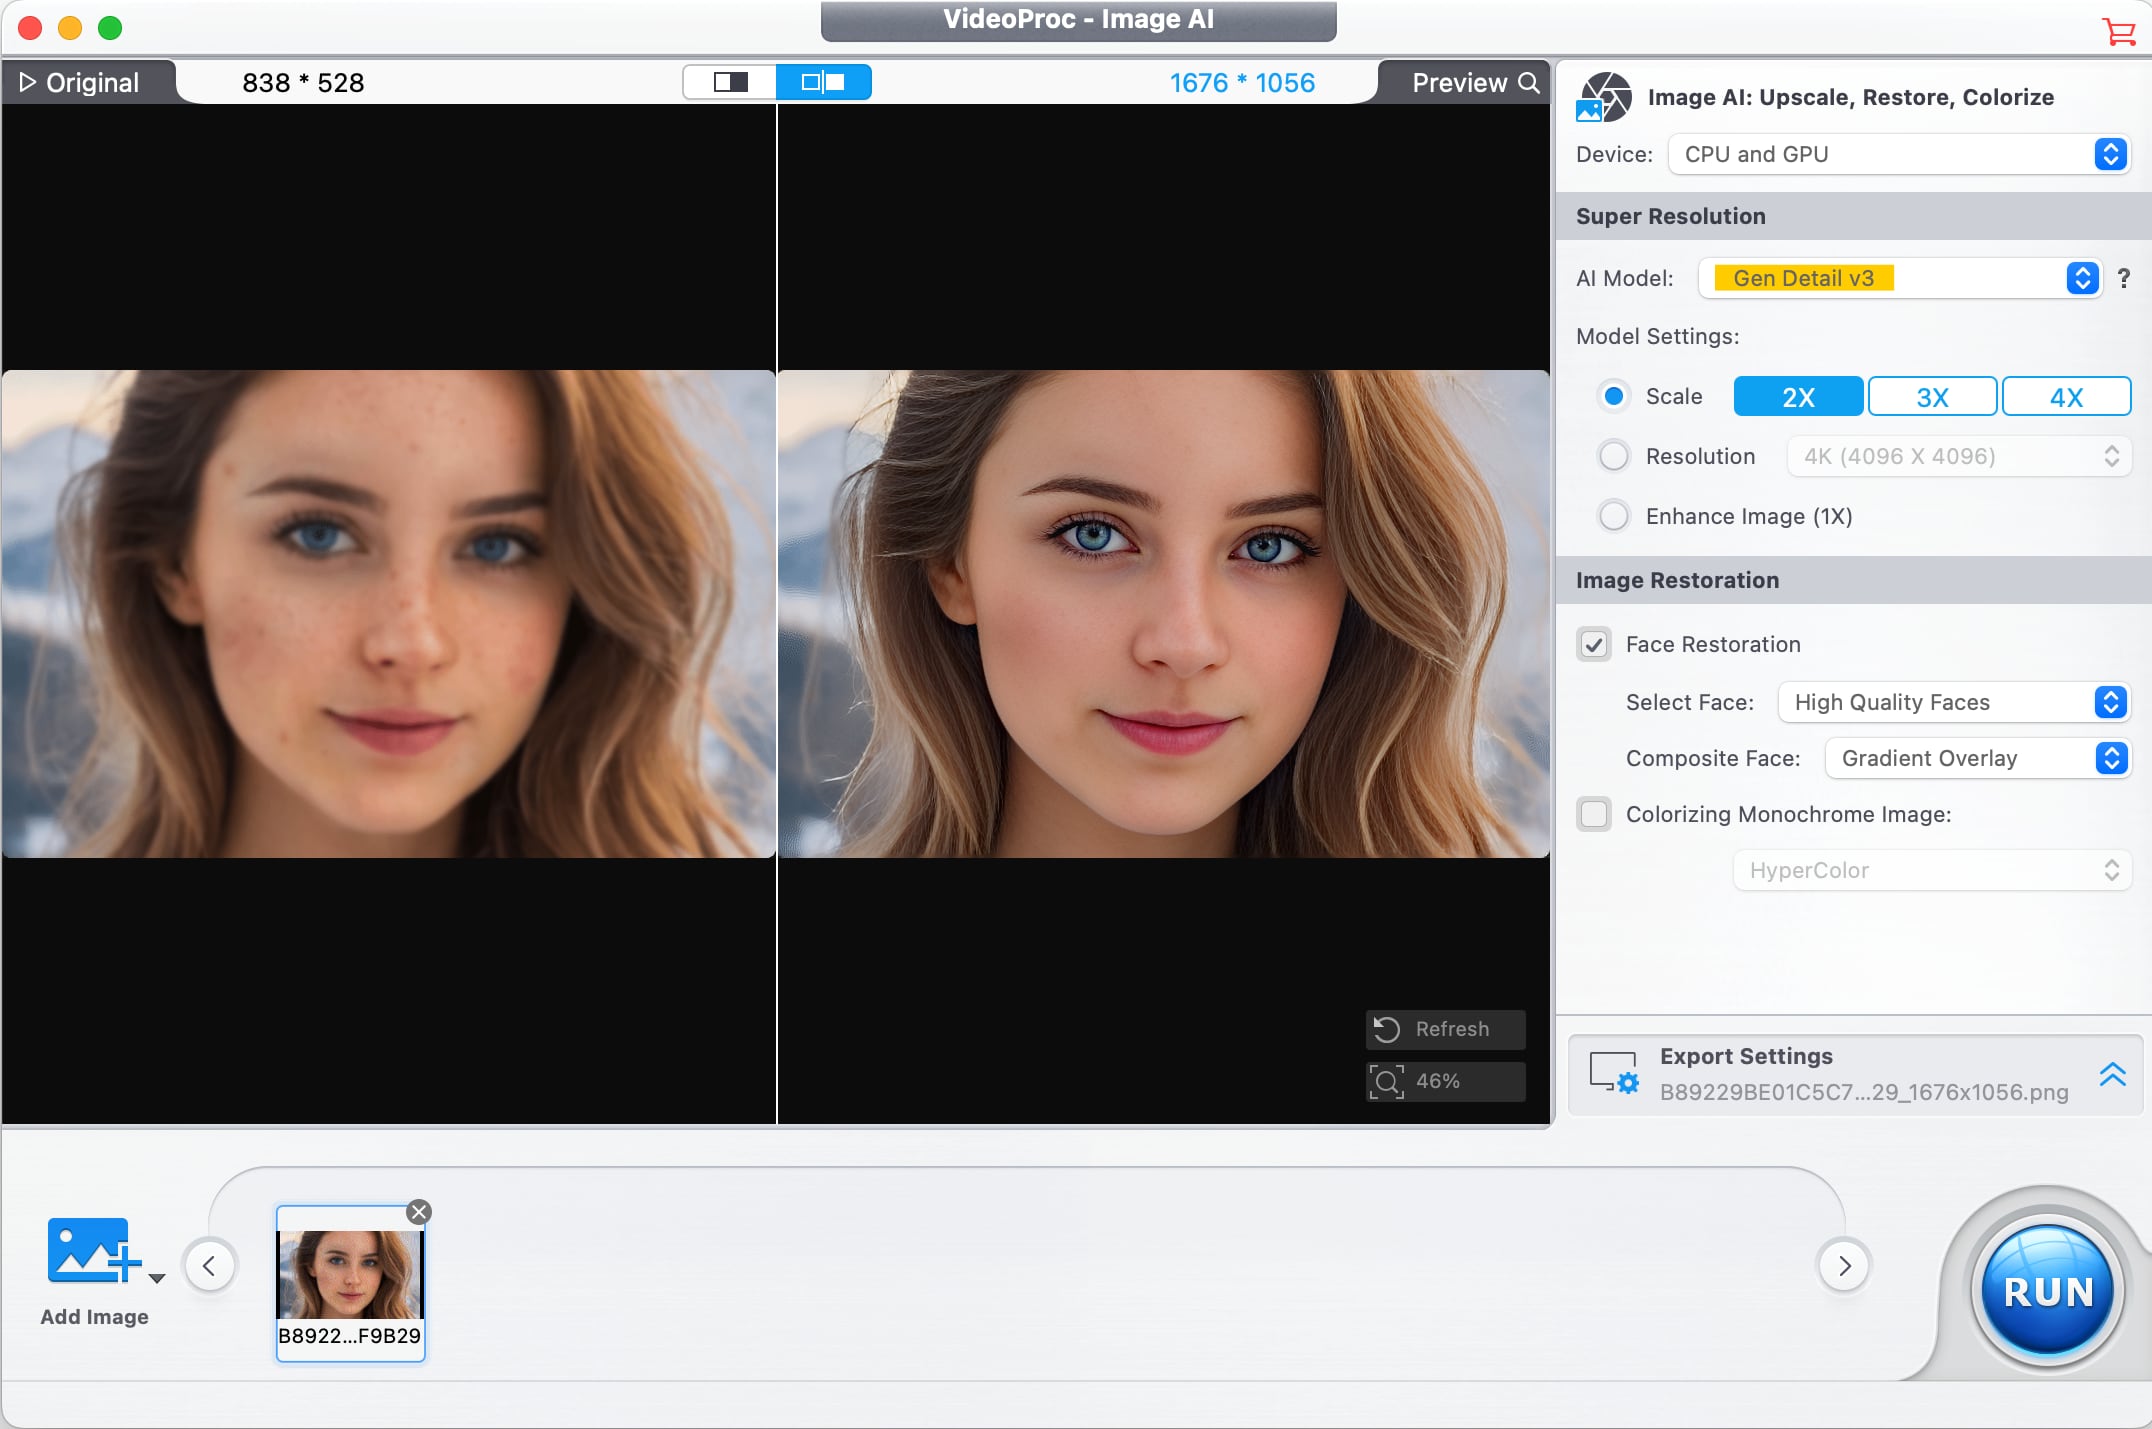Click the macOS green zoom window button

[x=110, y=28]
